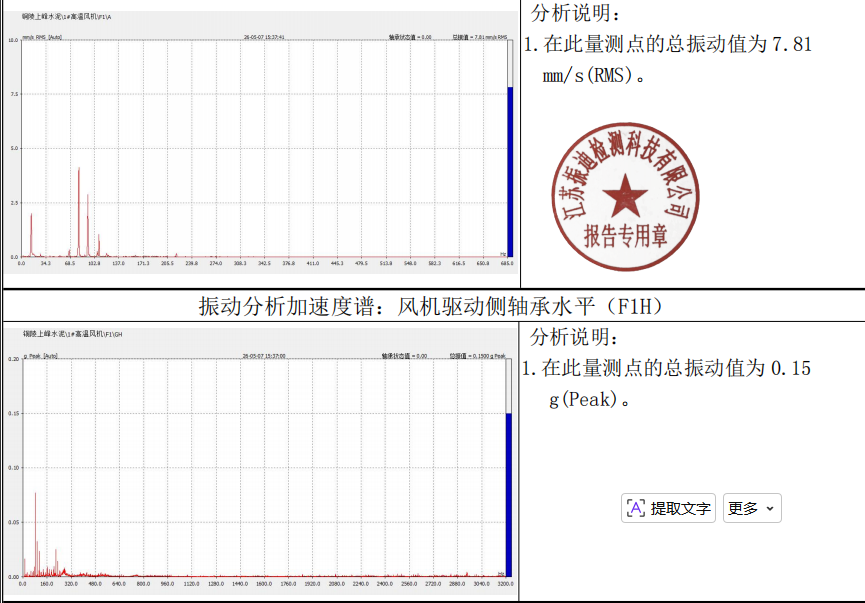Click the mm/s RMS [Auto] unit label

(x=42, y=37)
